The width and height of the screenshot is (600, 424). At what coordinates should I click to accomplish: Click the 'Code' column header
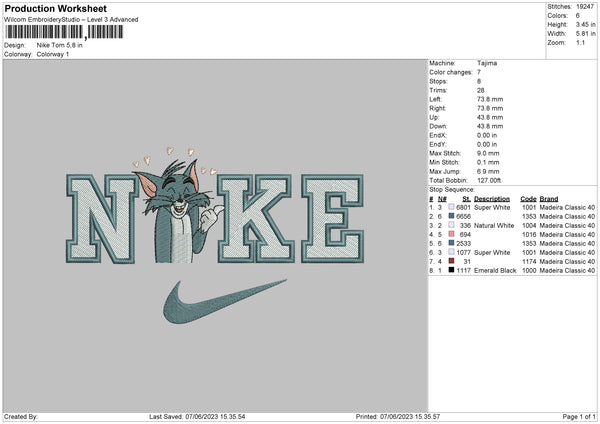tap(528, 199)
